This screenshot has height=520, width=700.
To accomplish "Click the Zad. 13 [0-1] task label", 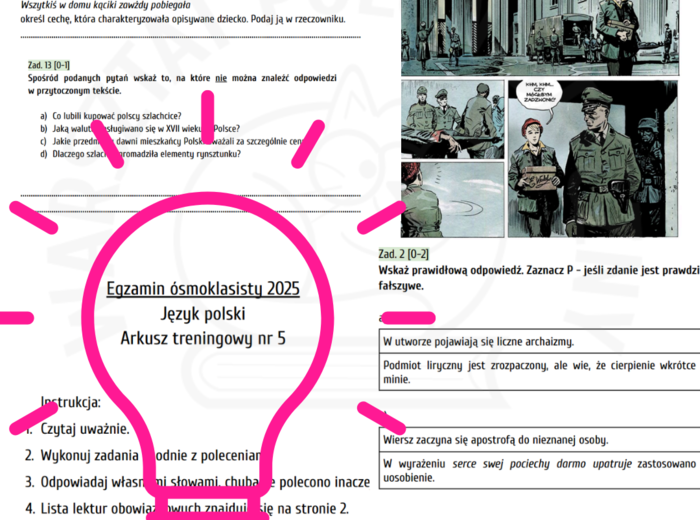I will click(49, 65).
